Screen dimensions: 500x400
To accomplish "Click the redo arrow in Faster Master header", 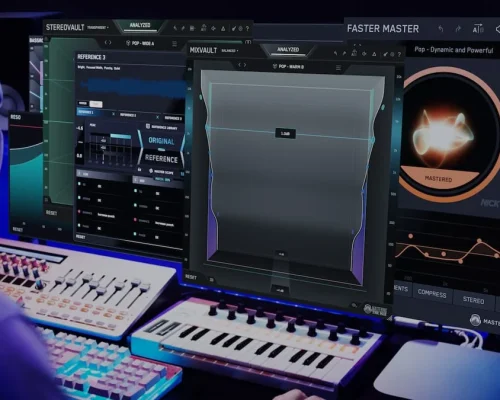I will click(x=458, y=29).
